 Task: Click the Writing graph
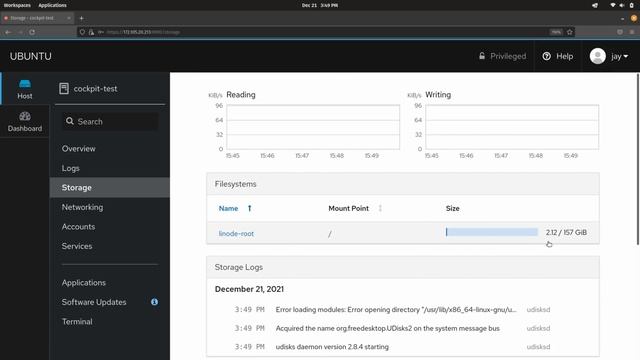[512, 127]
